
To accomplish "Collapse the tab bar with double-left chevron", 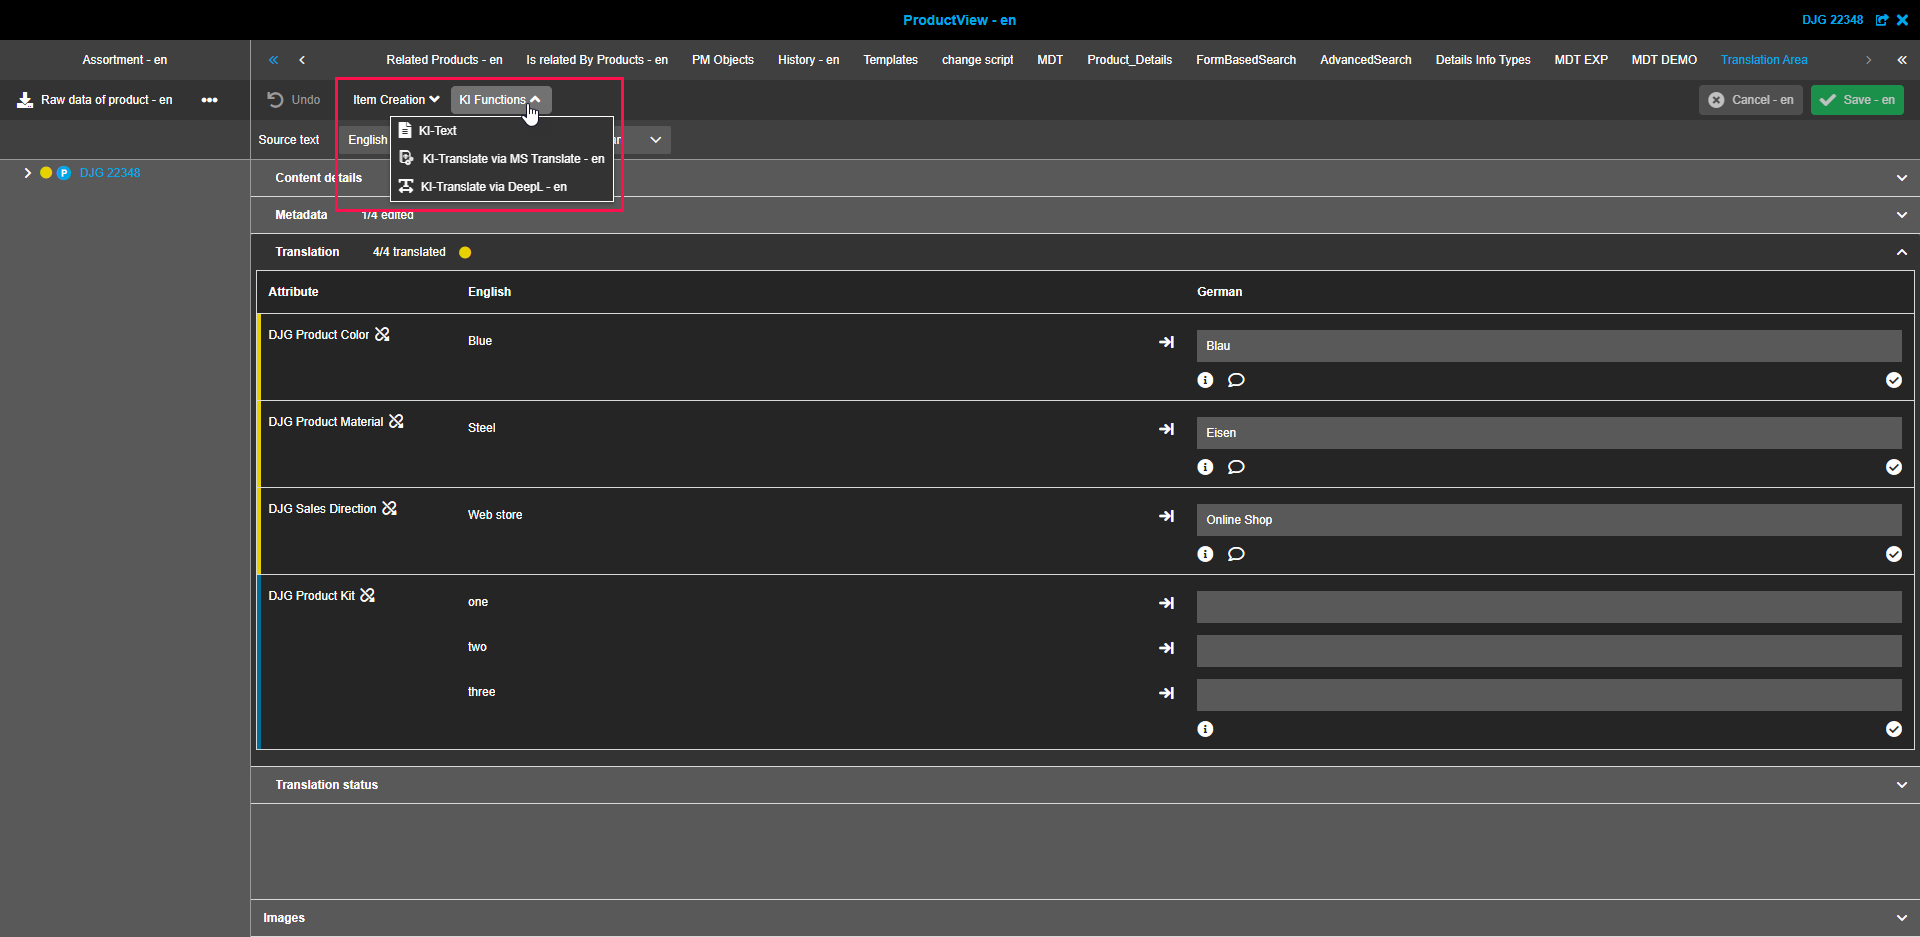I will [x=273, y=60].
